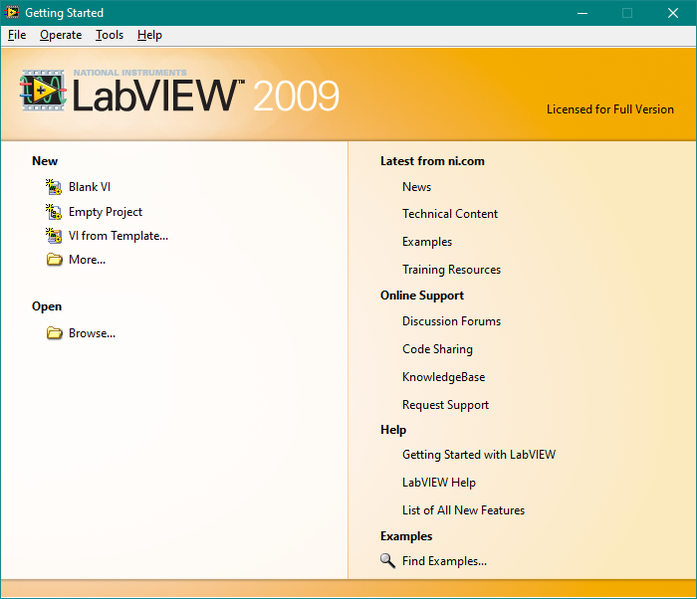
Task: Click the magnifying glass Find Examples icon
Action: coord(388,560)
